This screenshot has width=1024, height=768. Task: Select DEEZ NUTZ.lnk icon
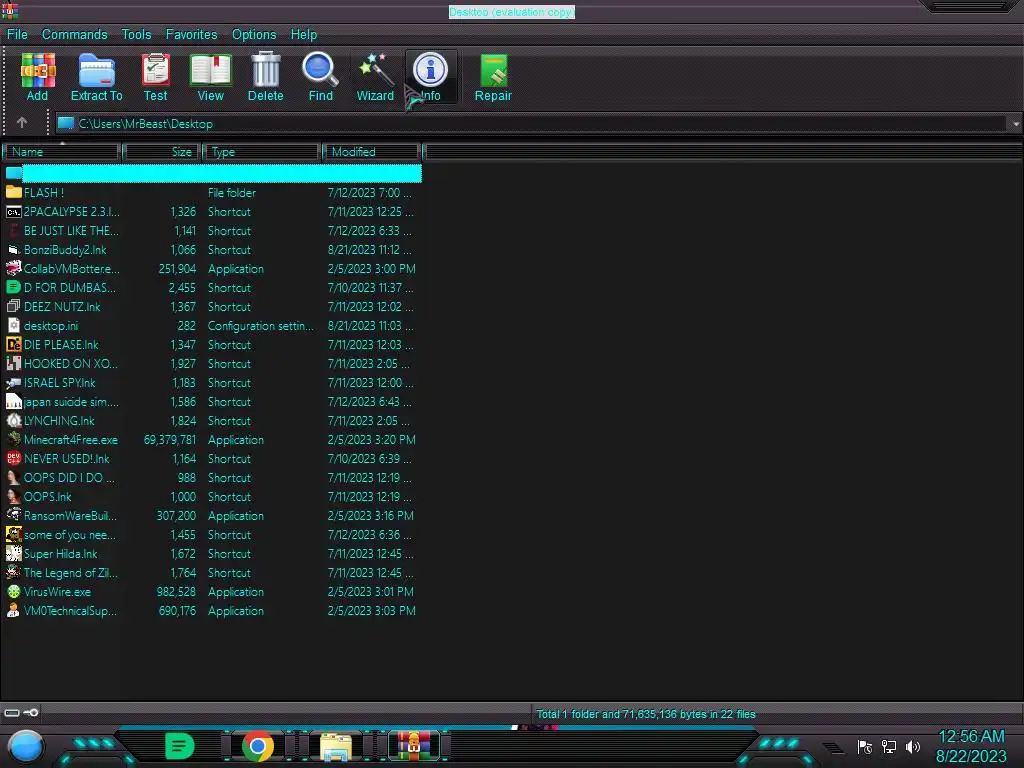click(14, 306)
